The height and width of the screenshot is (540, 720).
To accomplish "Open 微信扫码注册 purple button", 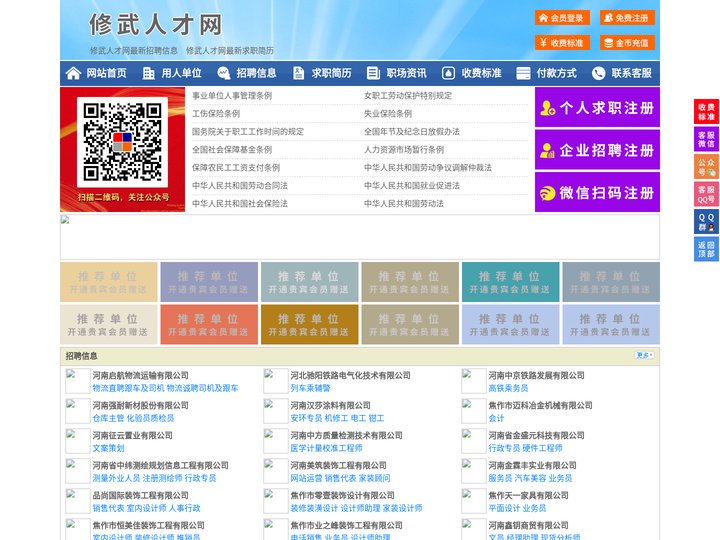I will click(597, 192).
